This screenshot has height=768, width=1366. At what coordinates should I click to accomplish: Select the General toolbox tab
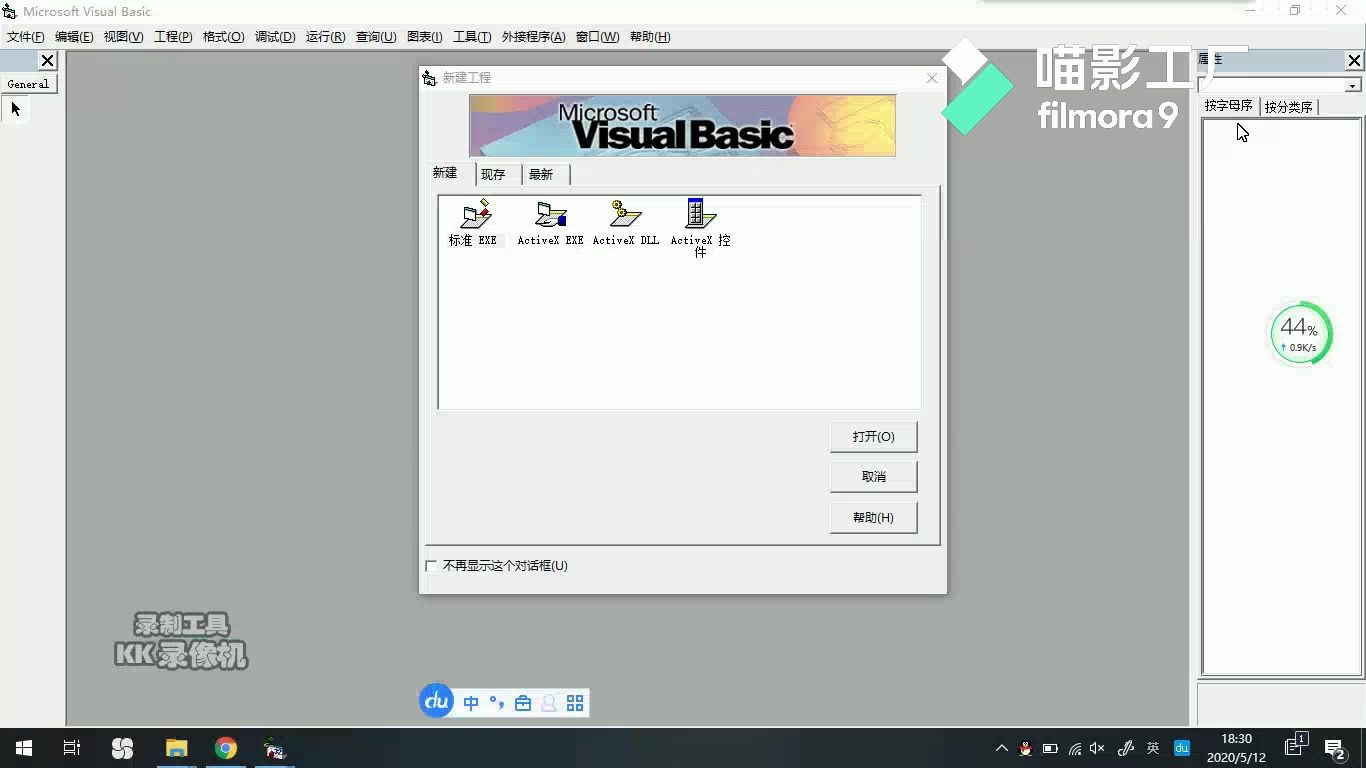(x=28, y=84)
